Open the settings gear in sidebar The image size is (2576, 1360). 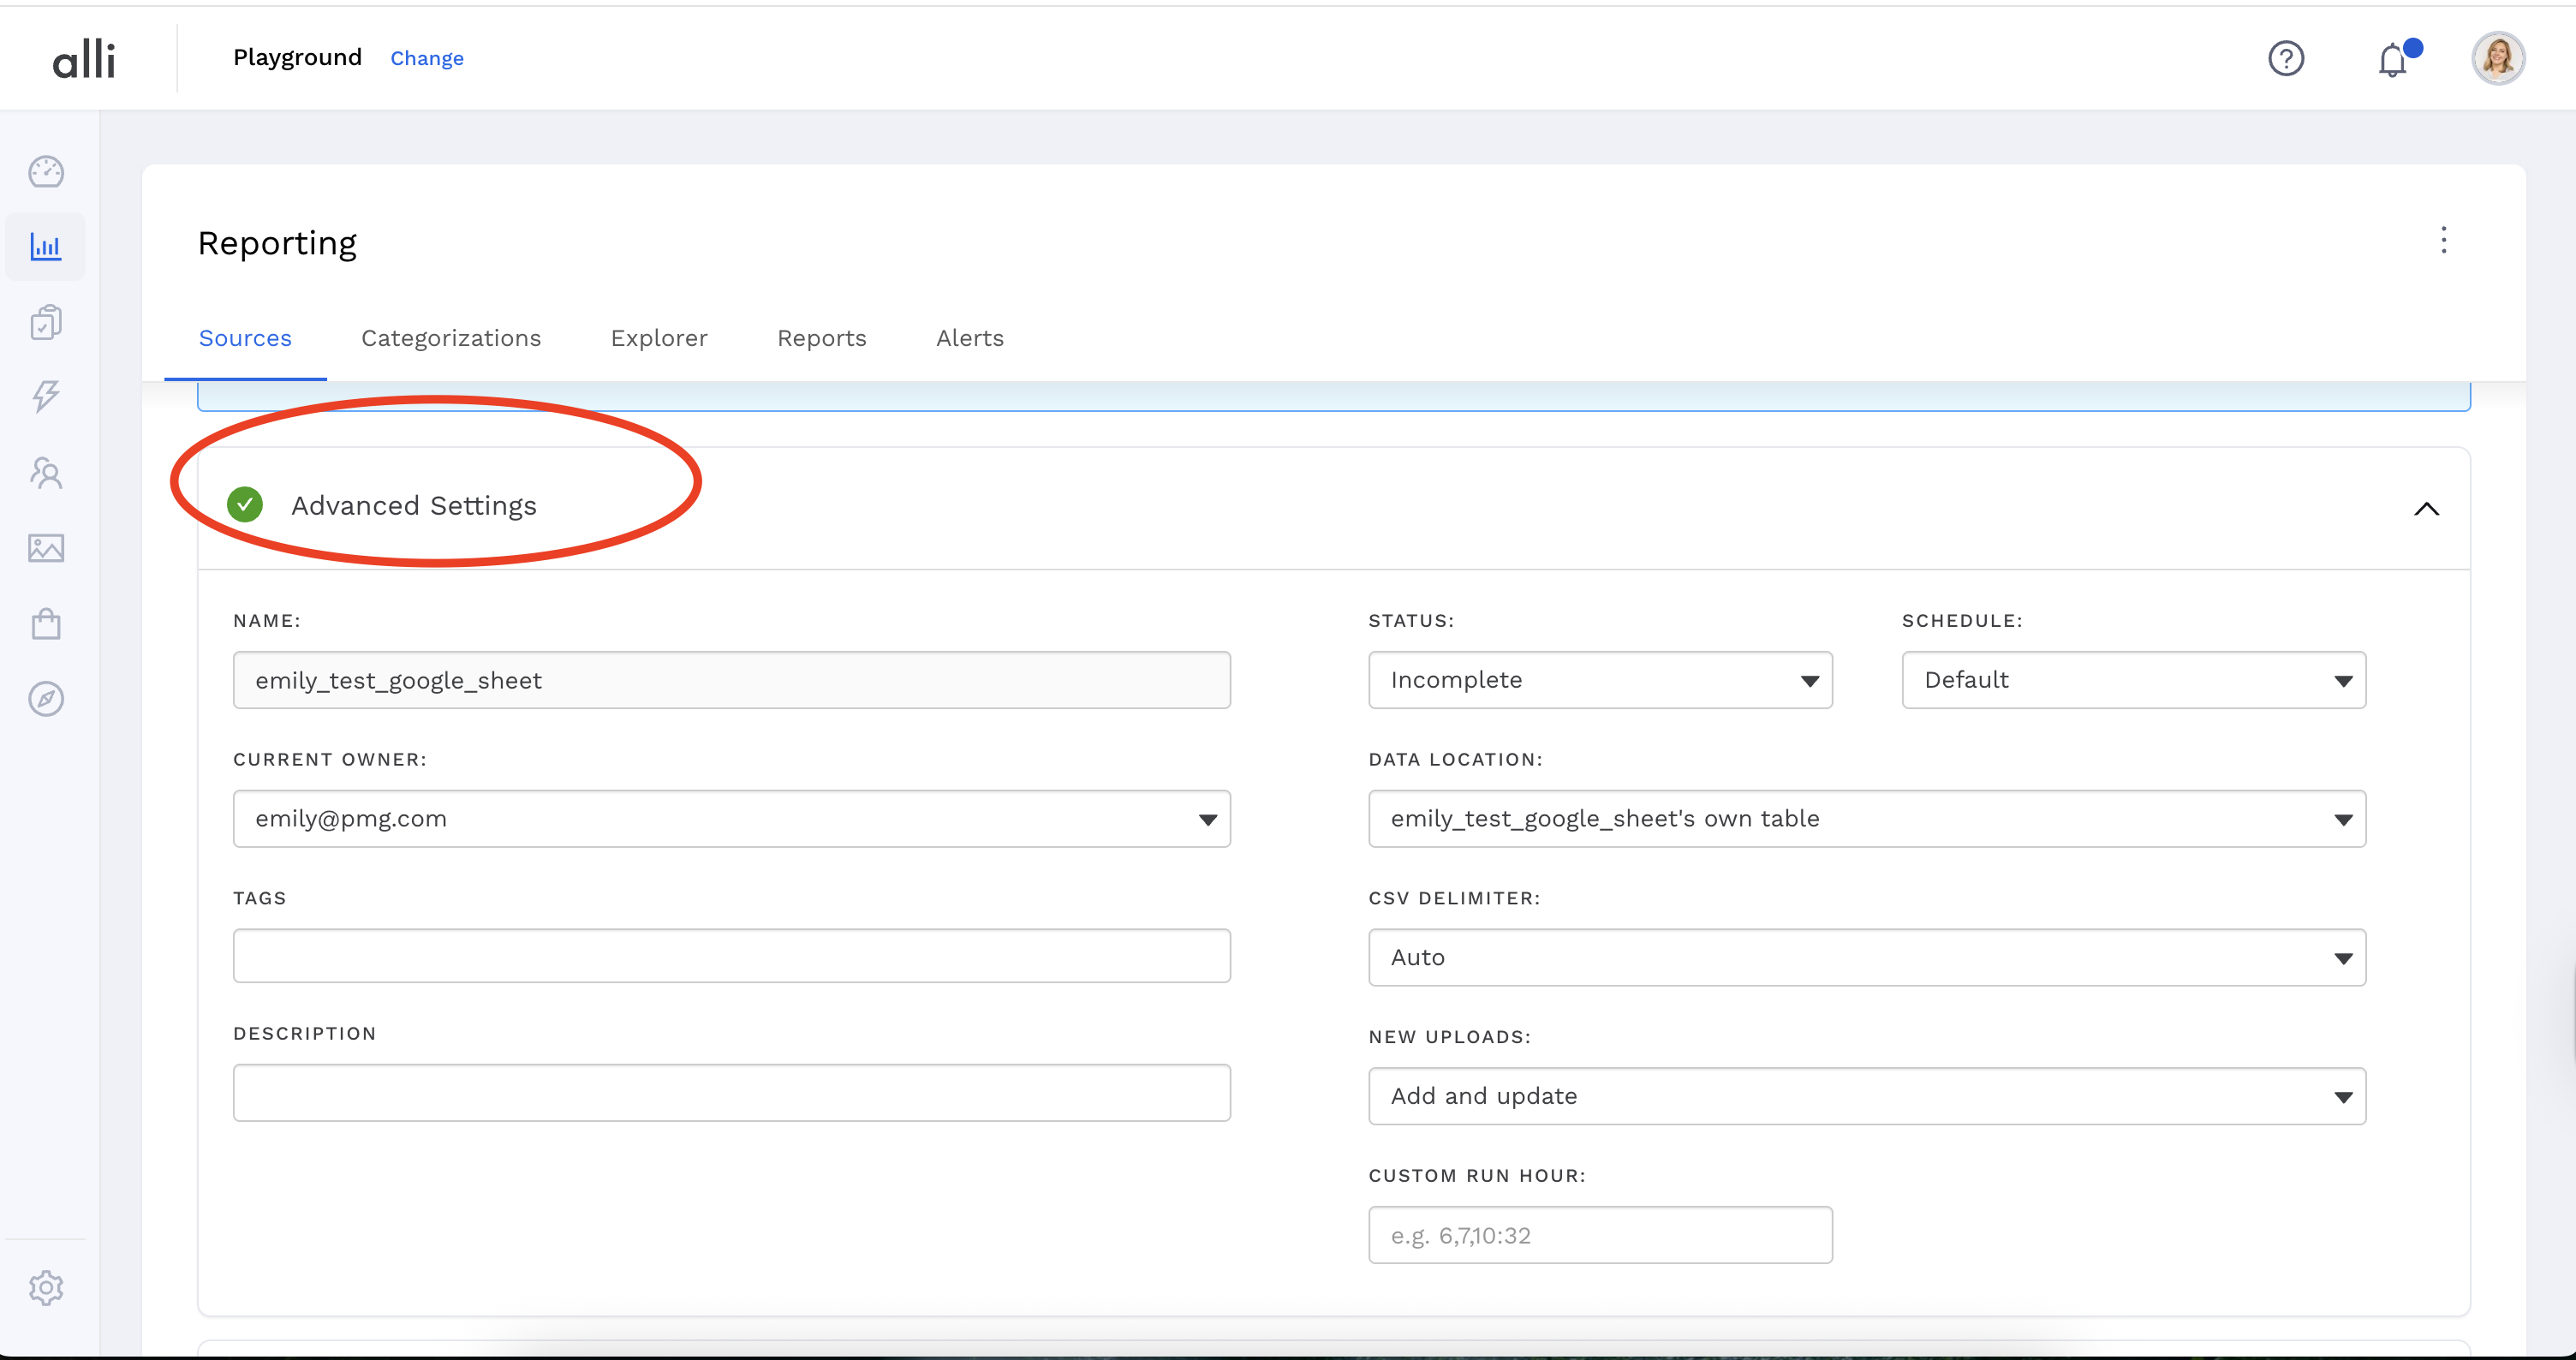[x=46, y=1288]
